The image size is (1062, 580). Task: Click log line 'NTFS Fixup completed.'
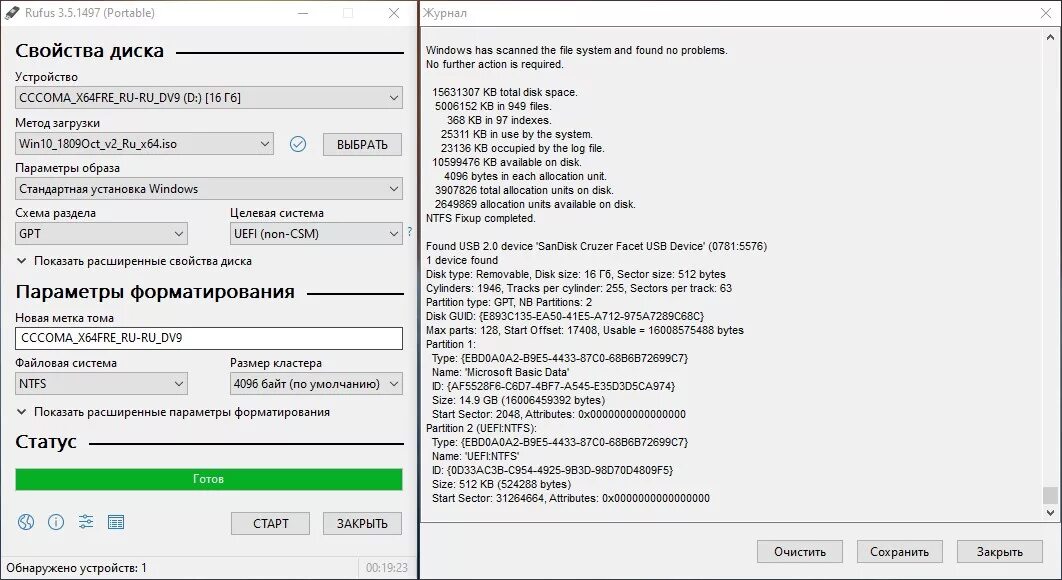(x=481, y=218)
